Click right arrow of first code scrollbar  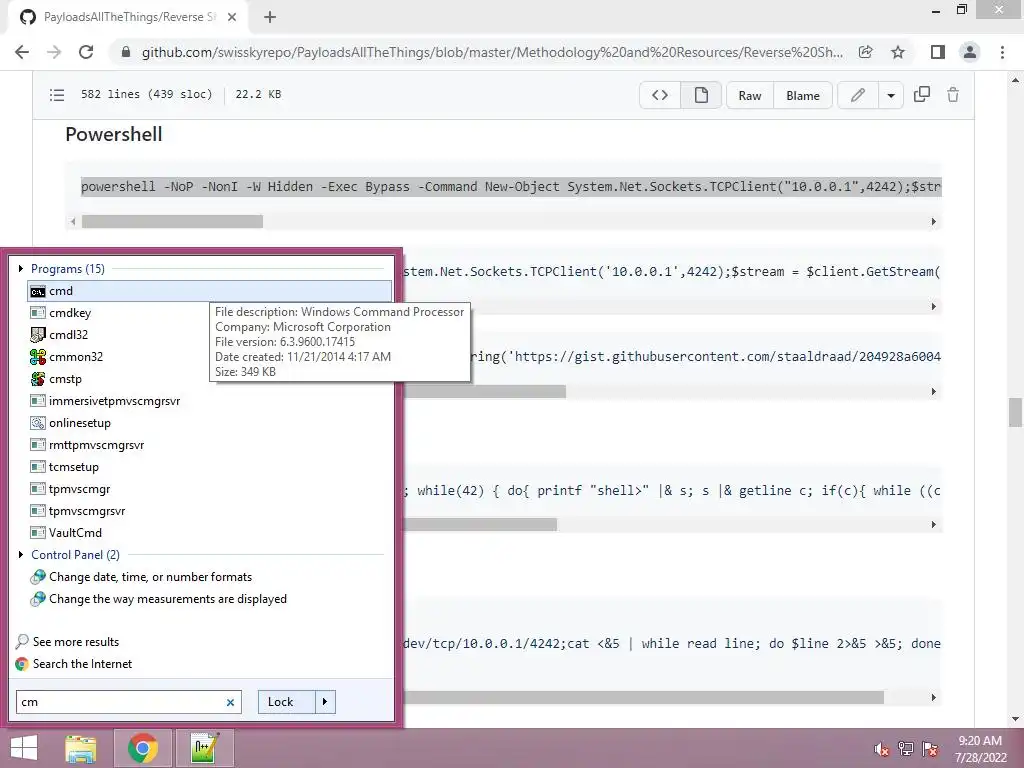click(x=934, y=222)
